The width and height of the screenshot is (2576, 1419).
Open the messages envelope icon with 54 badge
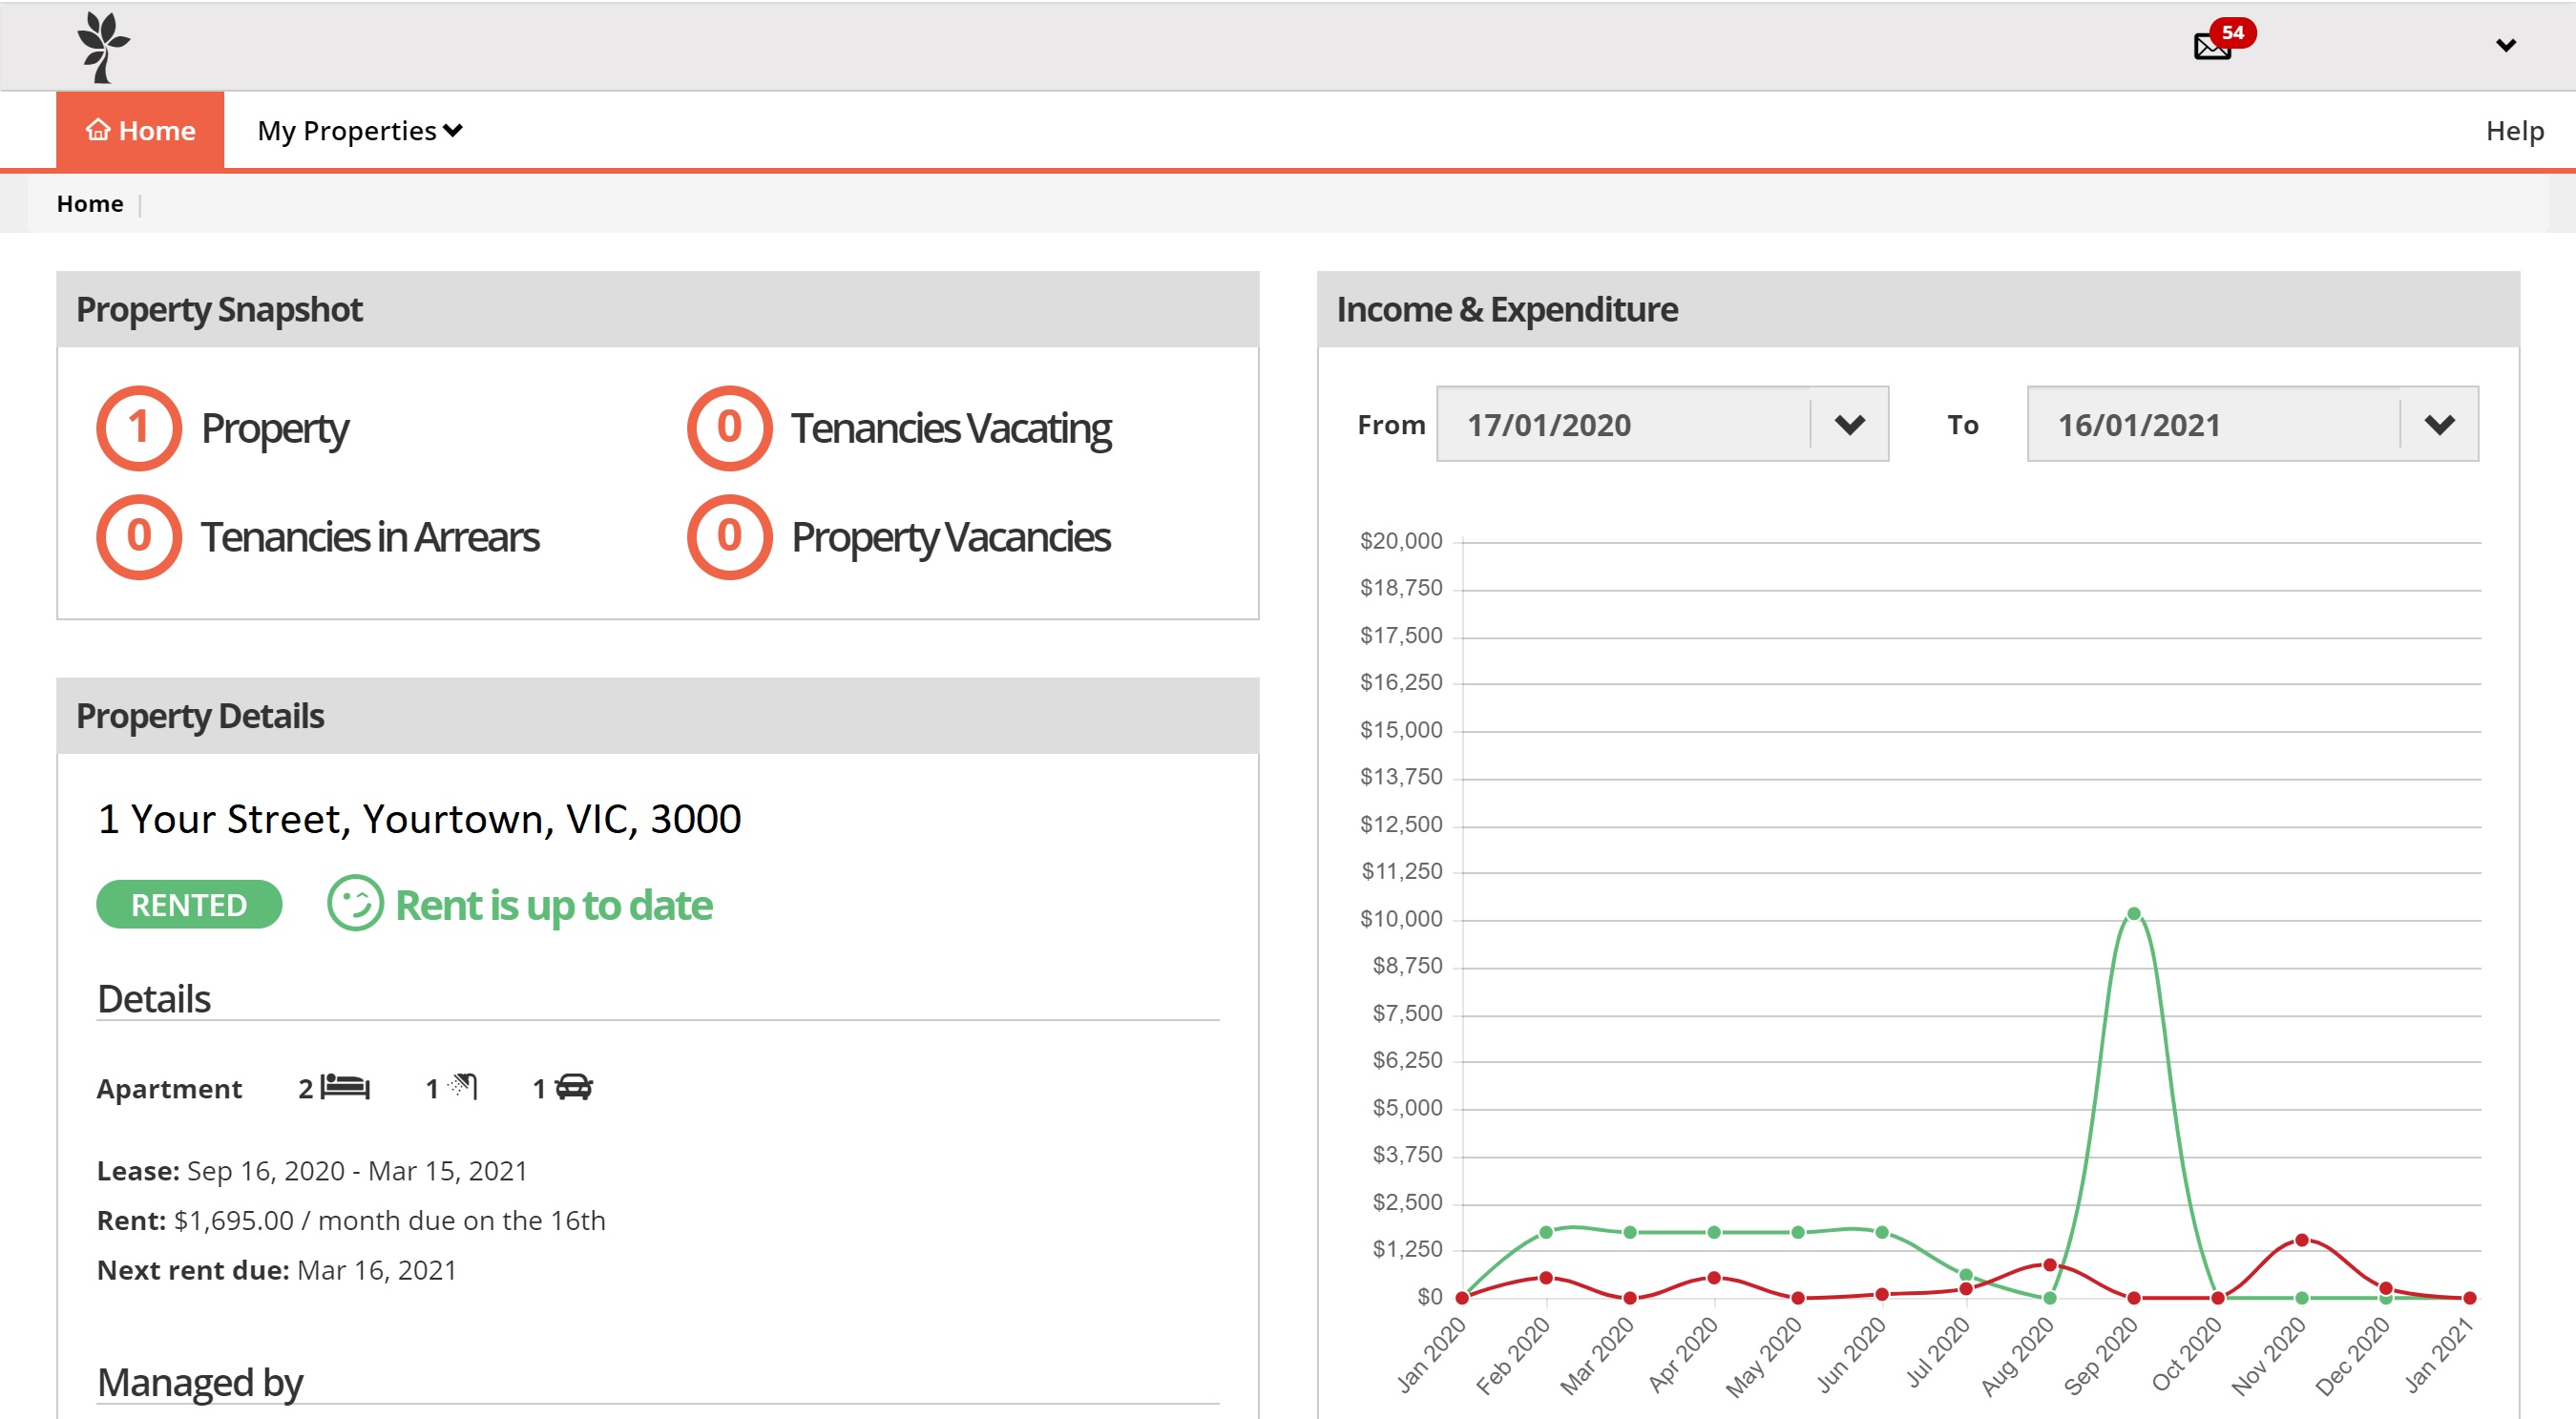[x=2212, y=46]
